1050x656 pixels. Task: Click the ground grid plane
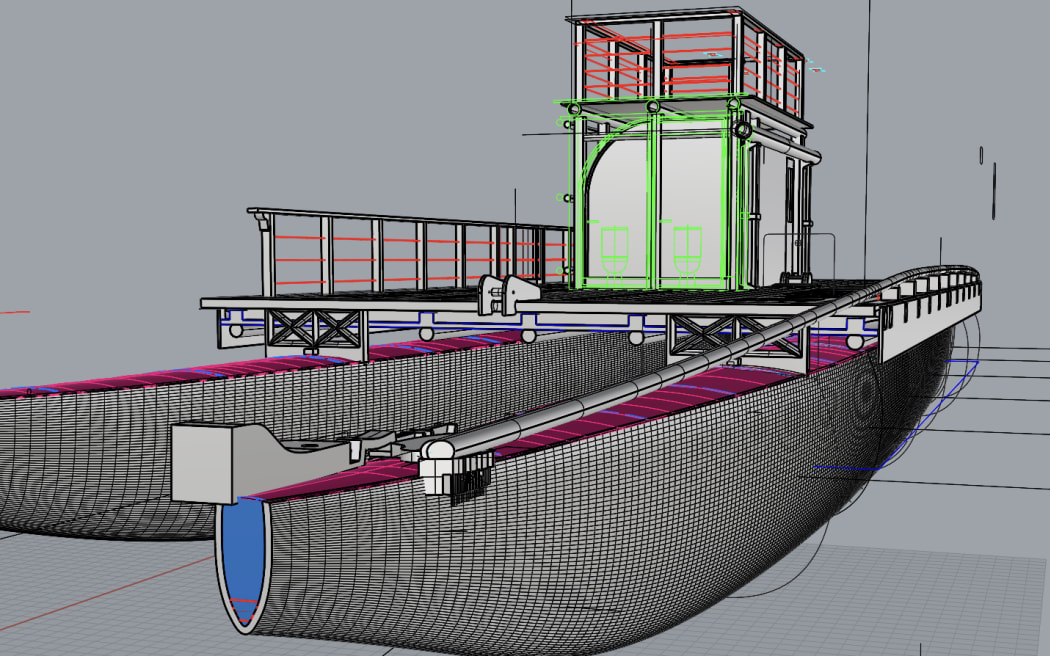click(900, 600)
